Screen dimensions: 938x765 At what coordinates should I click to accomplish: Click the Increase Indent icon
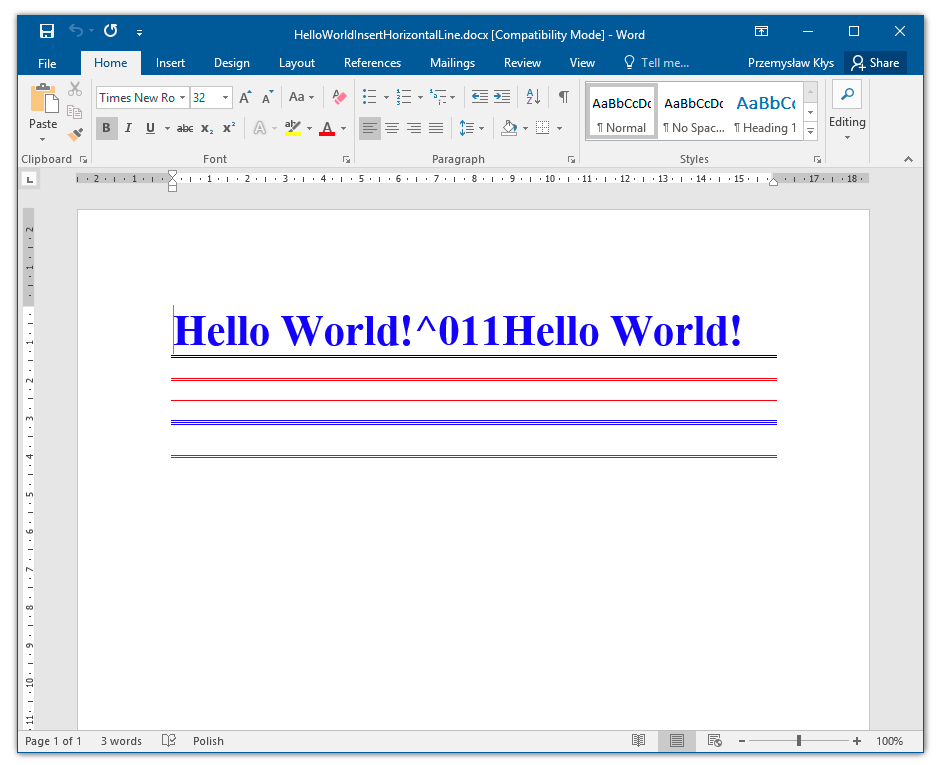coord(502,97)
